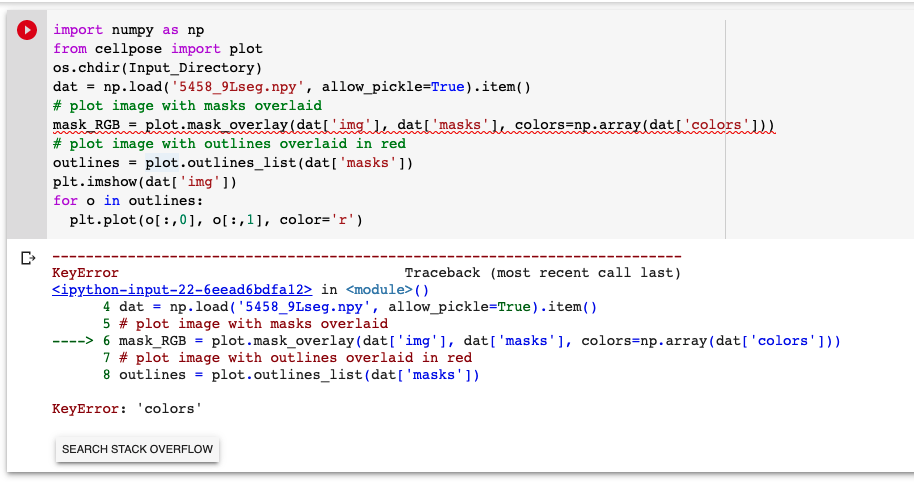The image size is (914, 482).
Task: Click traceback line 8 with outlines_list
Action: [291, 374]
